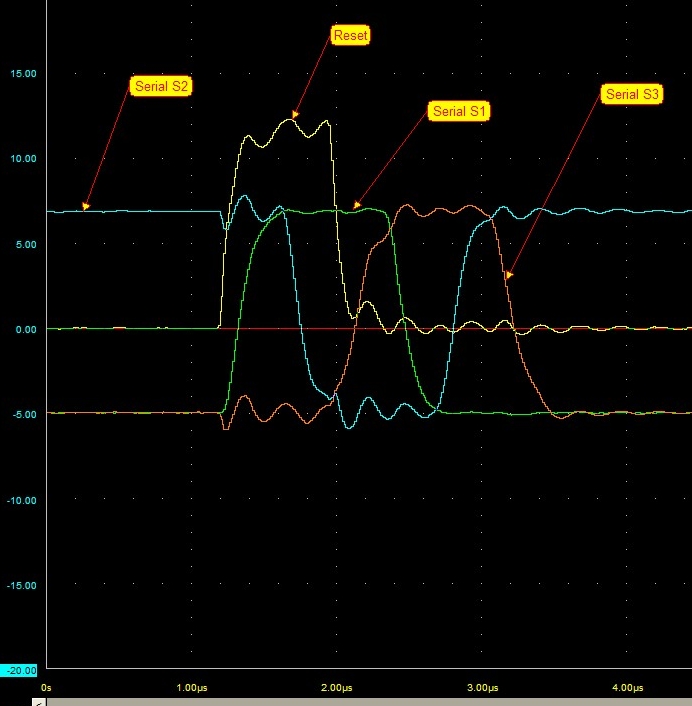Click the Serial S2 annotation label
This screenshot has width=692, height=706.
click(160, 86)
